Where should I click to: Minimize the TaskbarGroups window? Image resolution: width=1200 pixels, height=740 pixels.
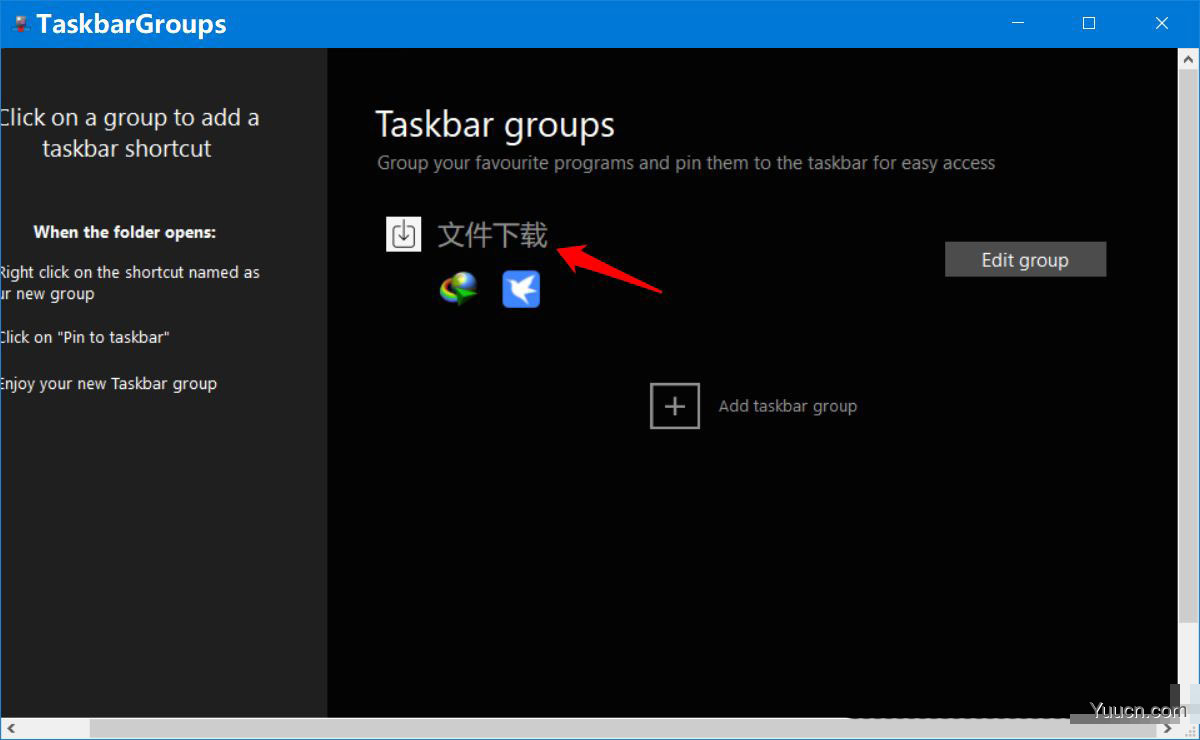coord(1018,23)
